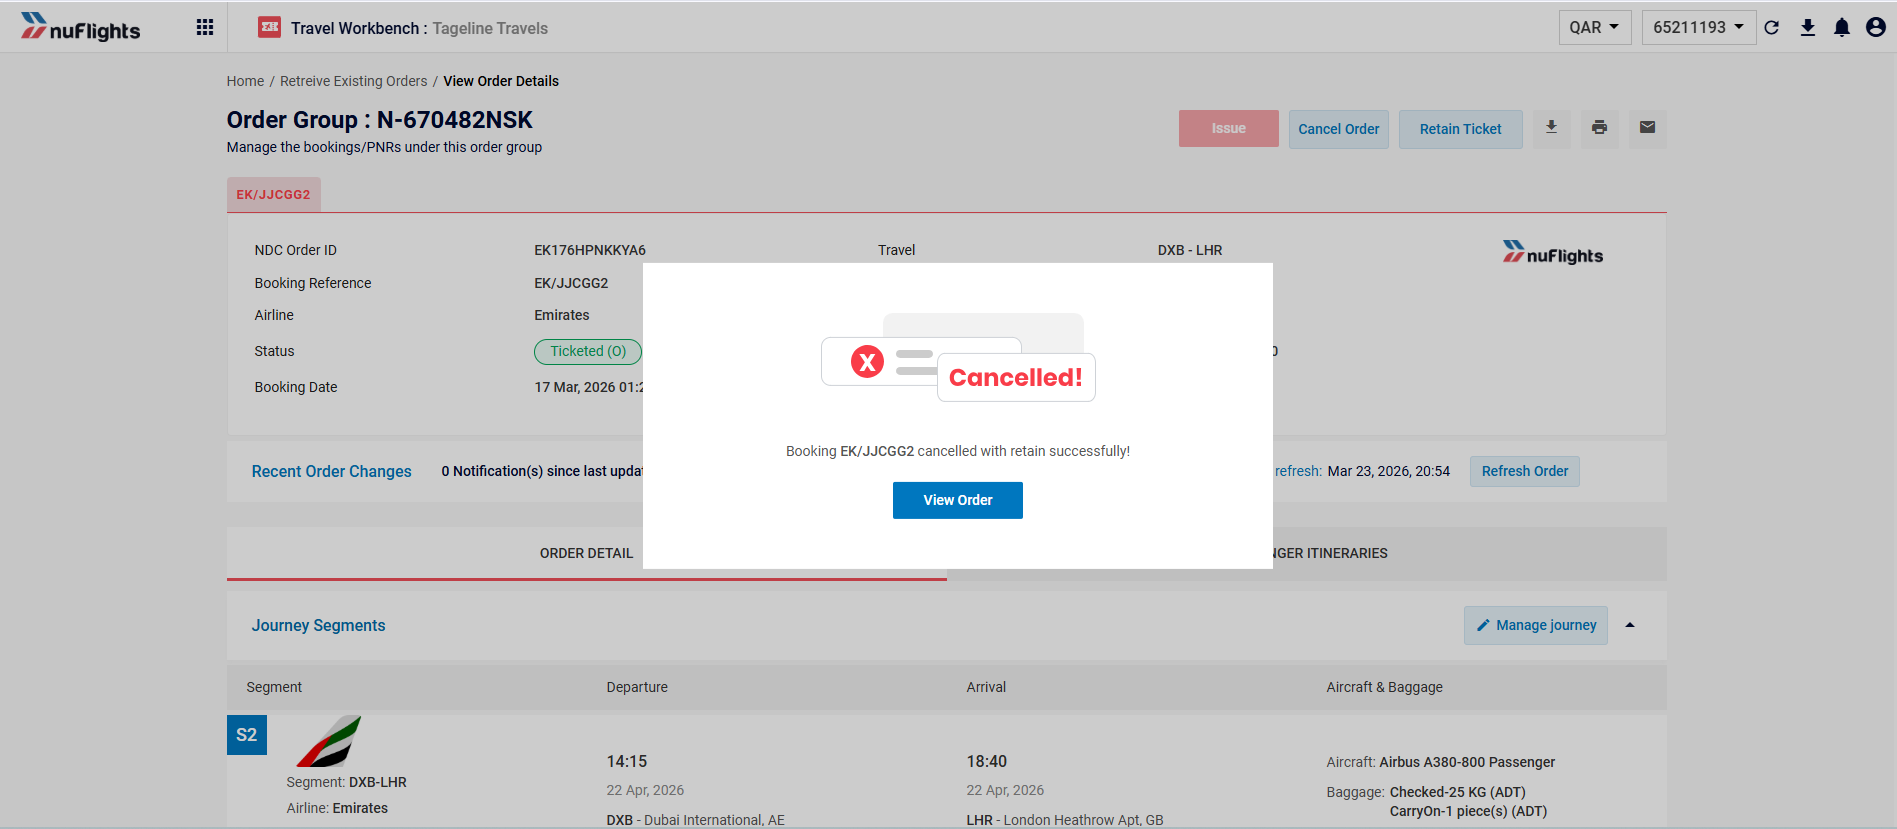The image size is (1897, 829).
Task: Click the NDC Order ID value EK176HPNKKYA6
Action: point(590,250)
